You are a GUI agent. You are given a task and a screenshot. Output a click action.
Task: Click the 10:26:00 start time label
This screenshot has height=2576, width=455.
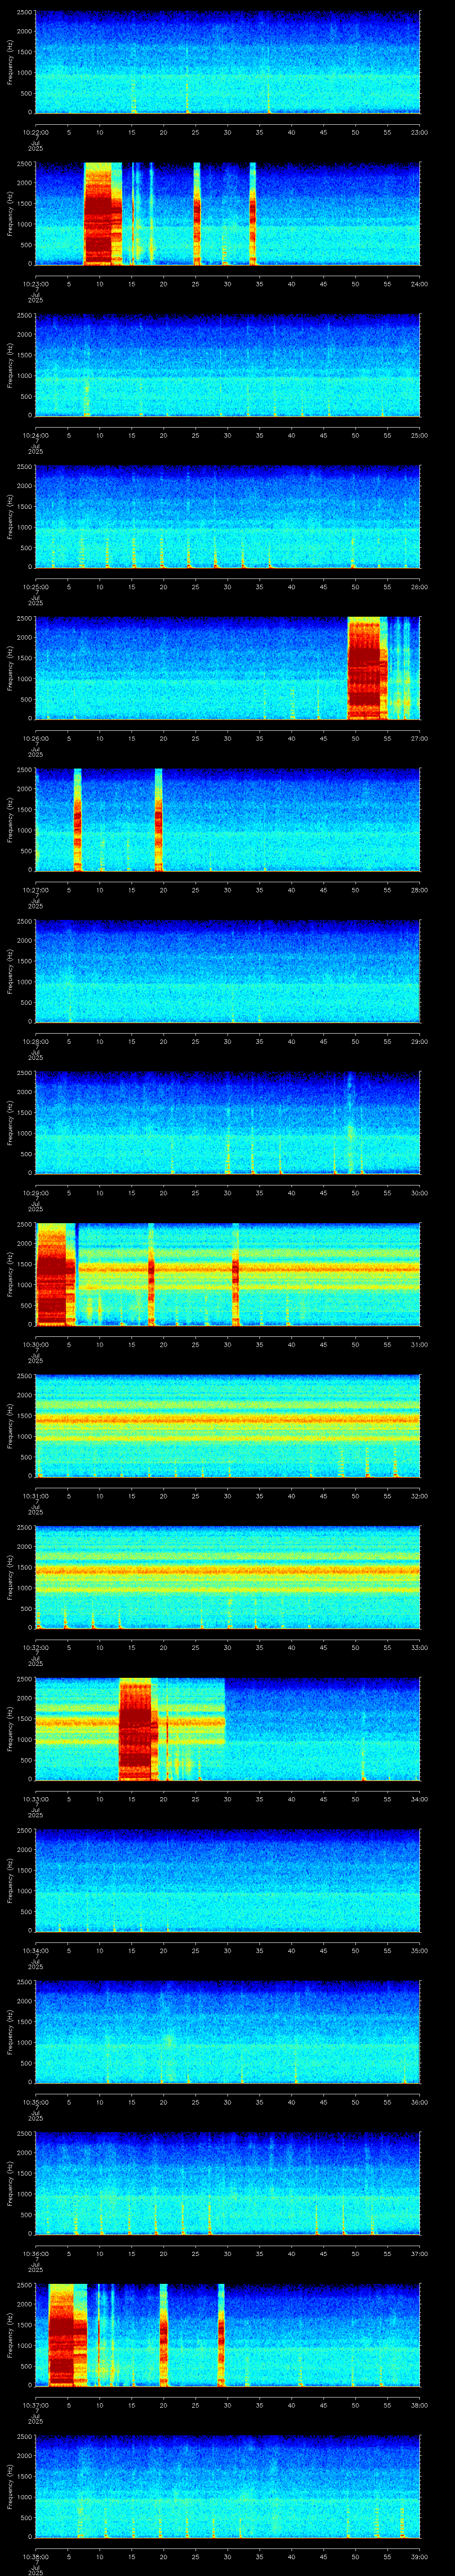click(35, 738)
